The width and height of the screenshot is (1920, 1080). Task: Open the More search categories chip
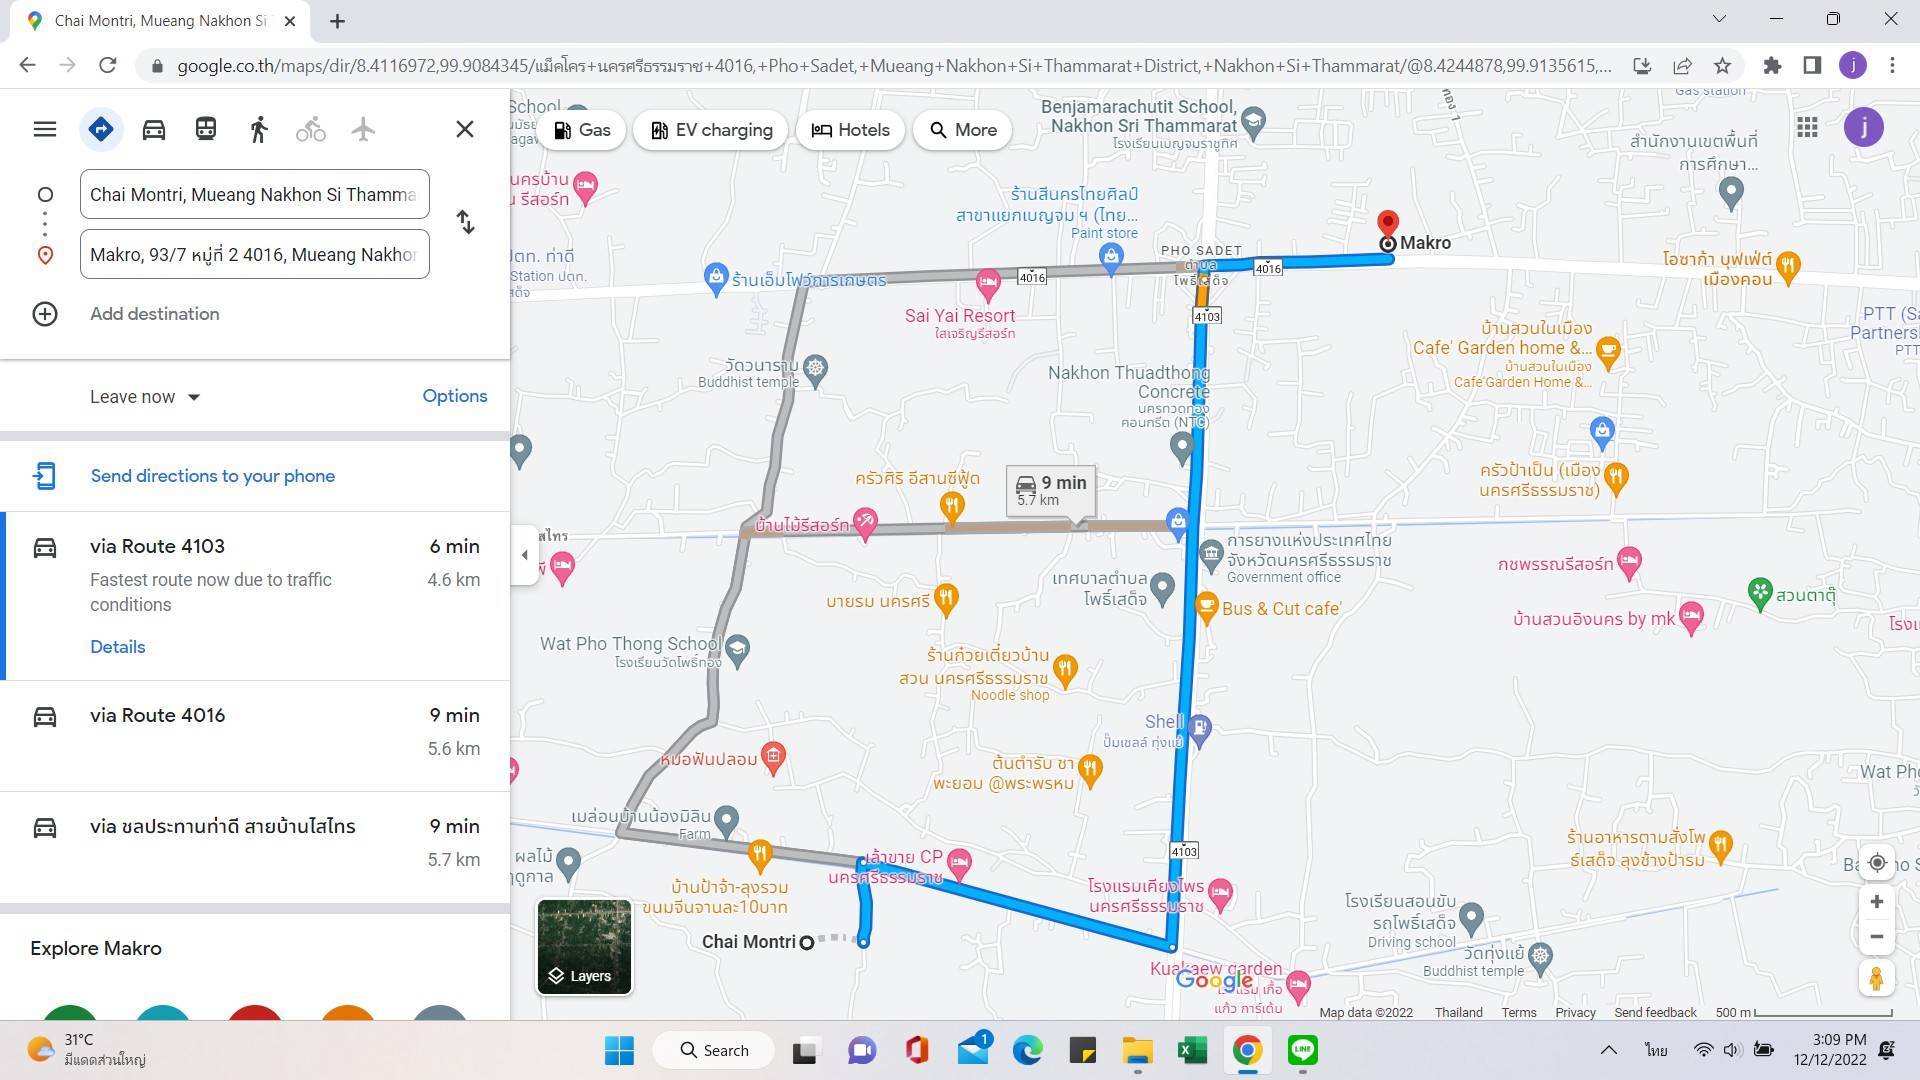962,130
